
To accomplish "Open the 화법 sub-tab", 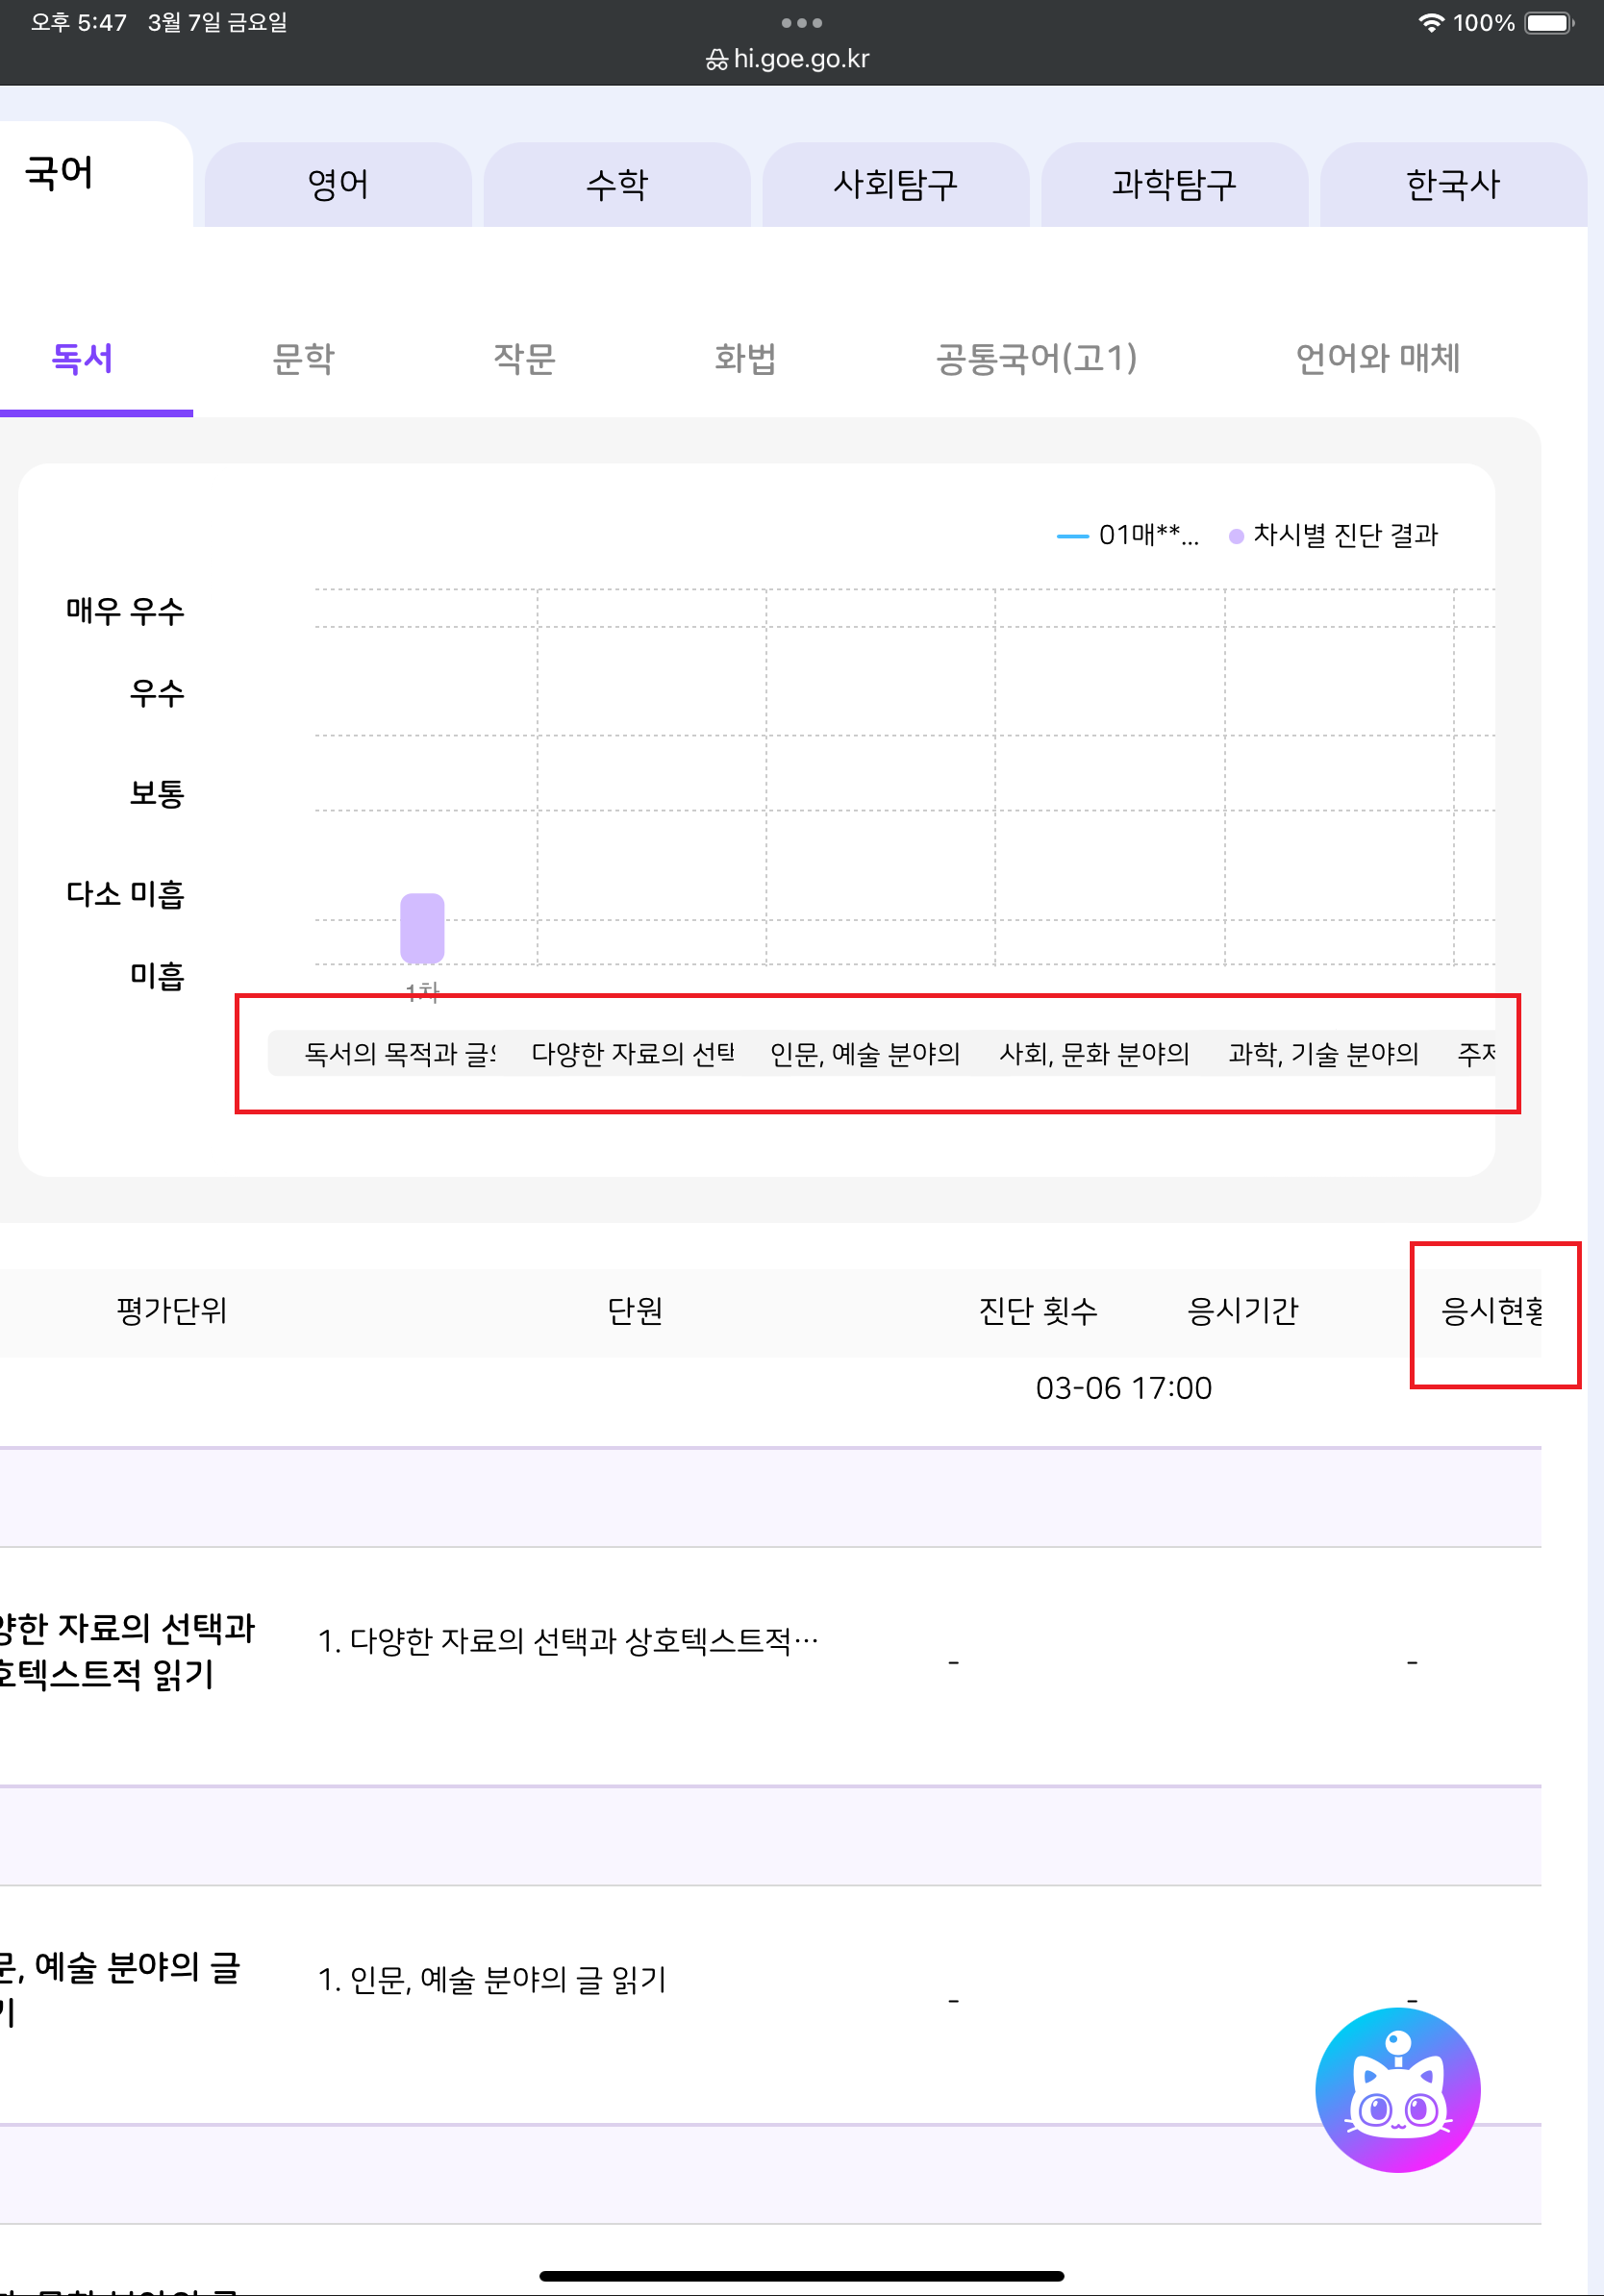I will click(x=745, y=358).
